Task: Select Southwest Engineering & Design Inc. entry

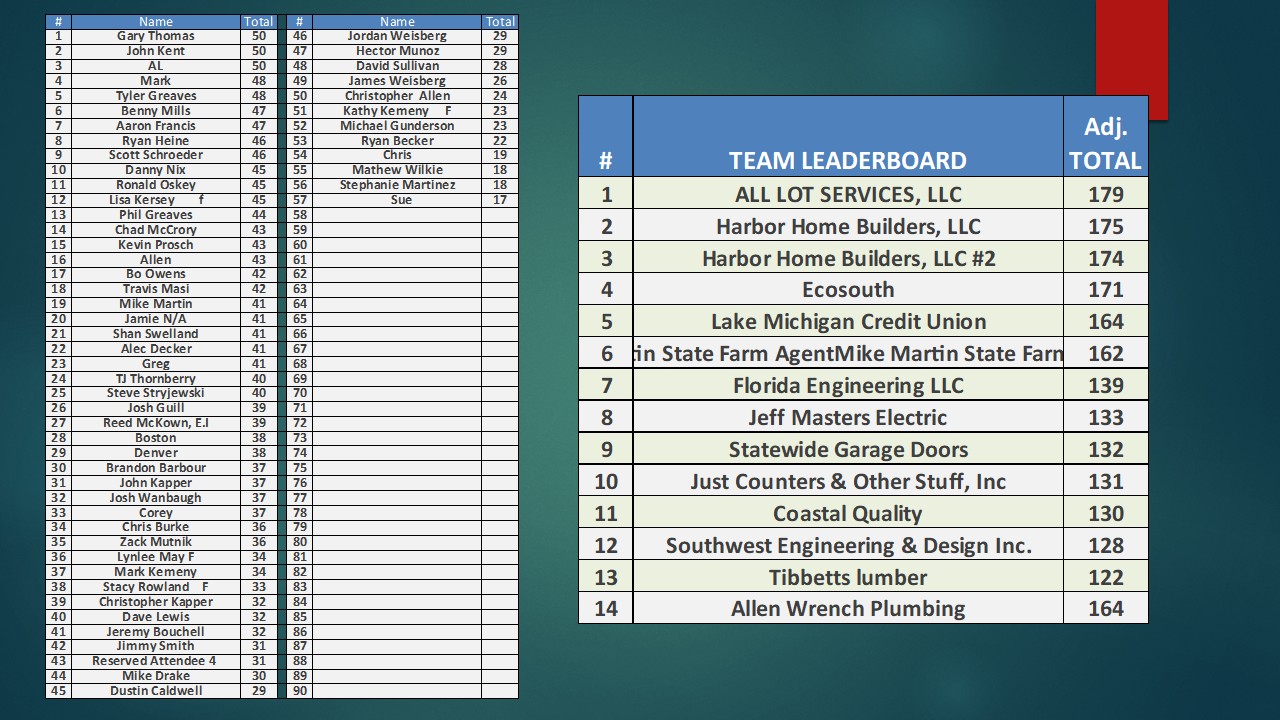Action: click(x=847, y=546)
